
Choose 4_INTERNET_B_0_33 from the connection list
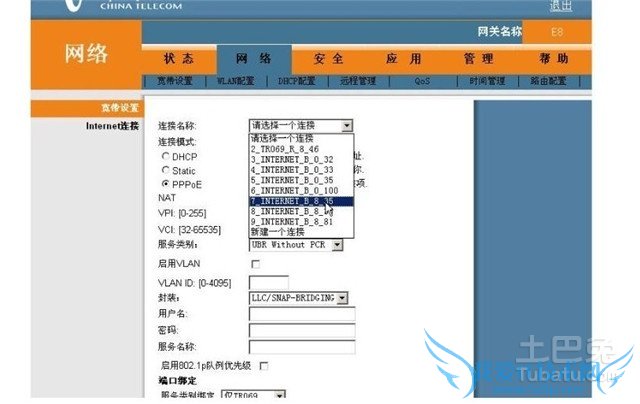coord(301,170)
